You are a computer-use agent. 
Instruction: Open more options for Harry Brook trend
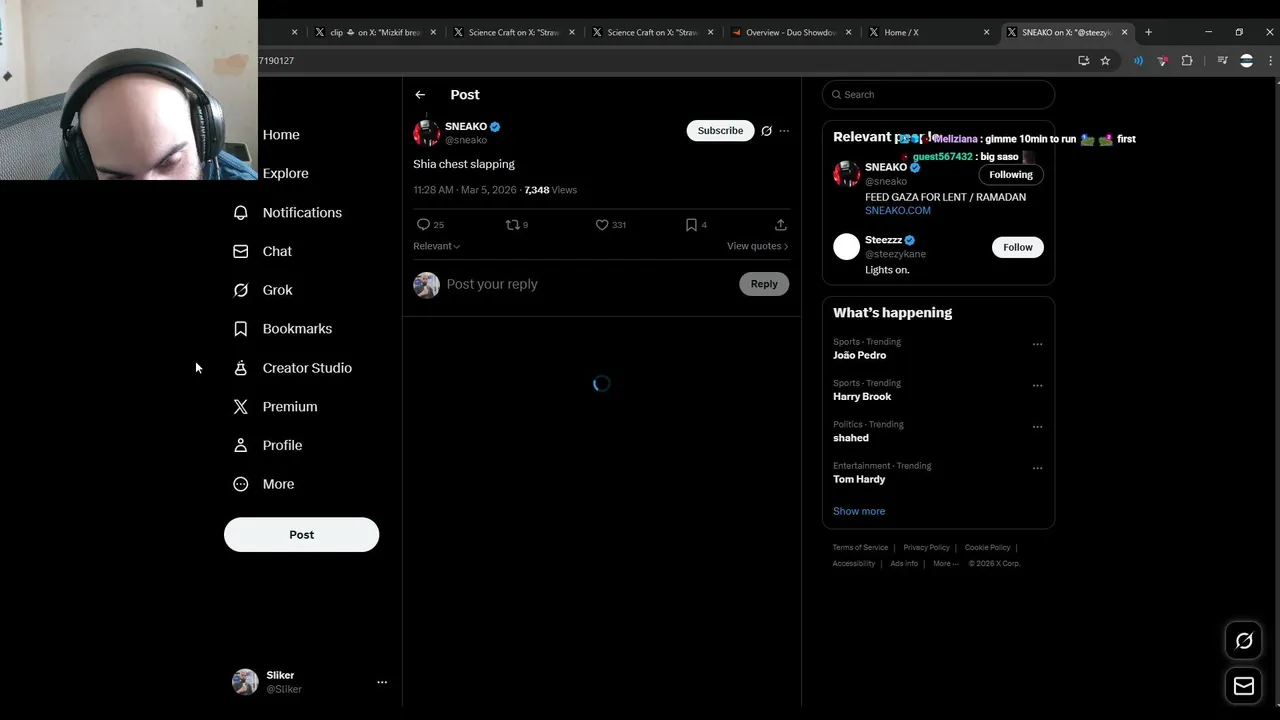coord(1037,385)
